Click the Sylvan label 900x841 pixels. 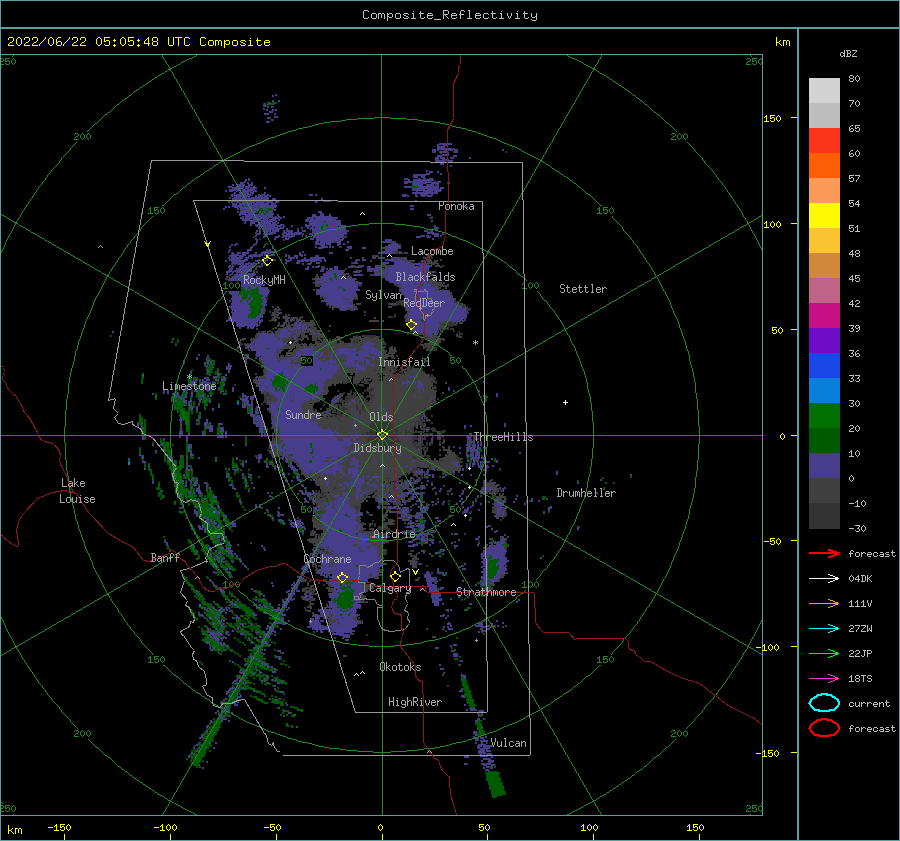point(383,295)
